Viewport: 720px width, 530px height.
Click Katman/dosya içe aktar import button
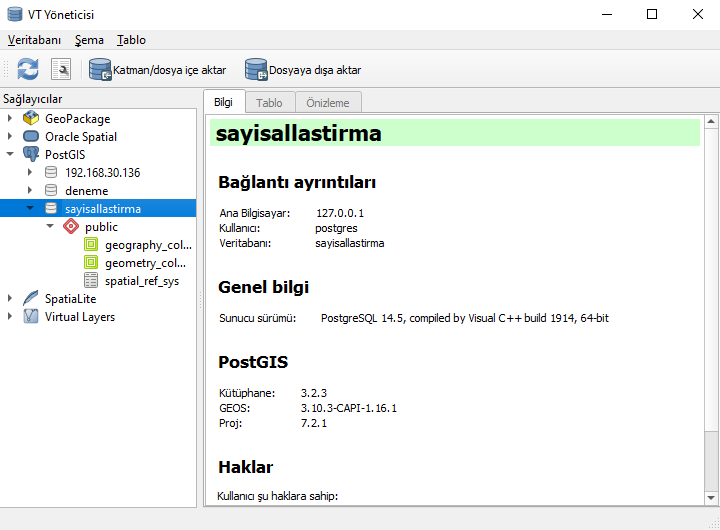coord(158,70)
